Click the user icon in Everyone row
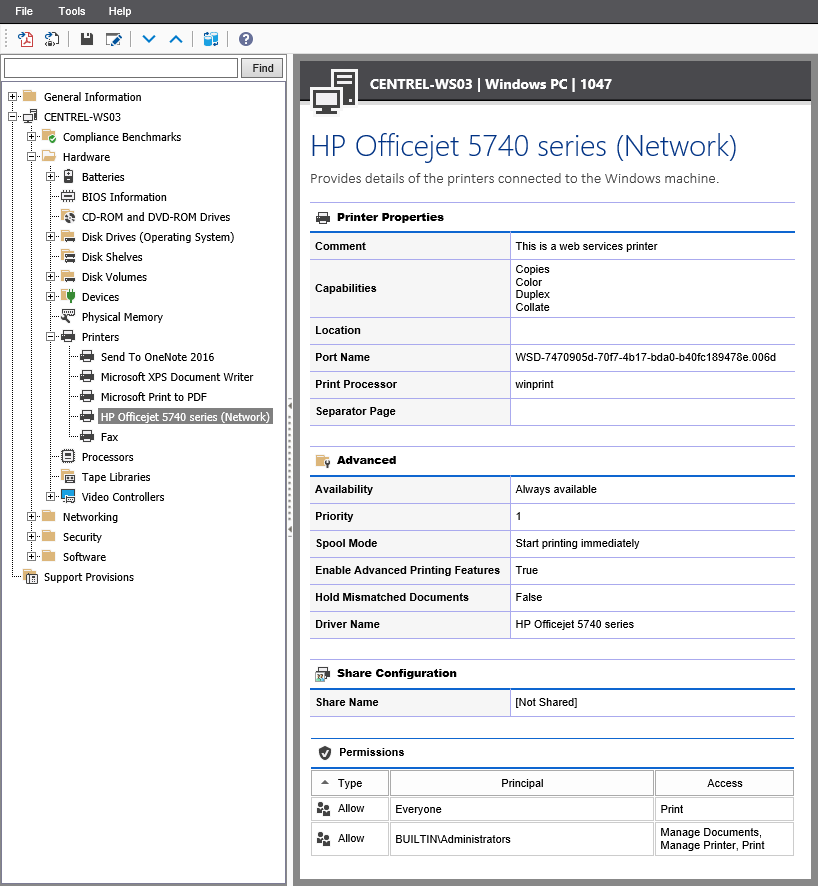818x886 pixels. click(324, 809)
